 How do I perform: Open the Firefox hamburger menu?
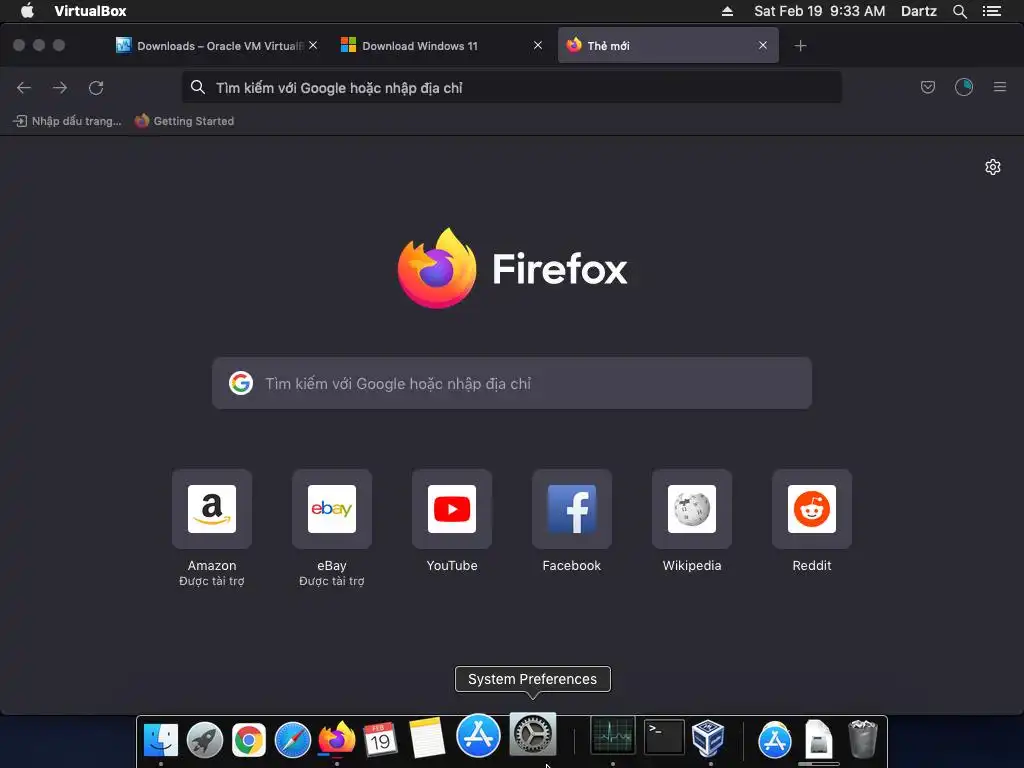[x=1000, y=87]
